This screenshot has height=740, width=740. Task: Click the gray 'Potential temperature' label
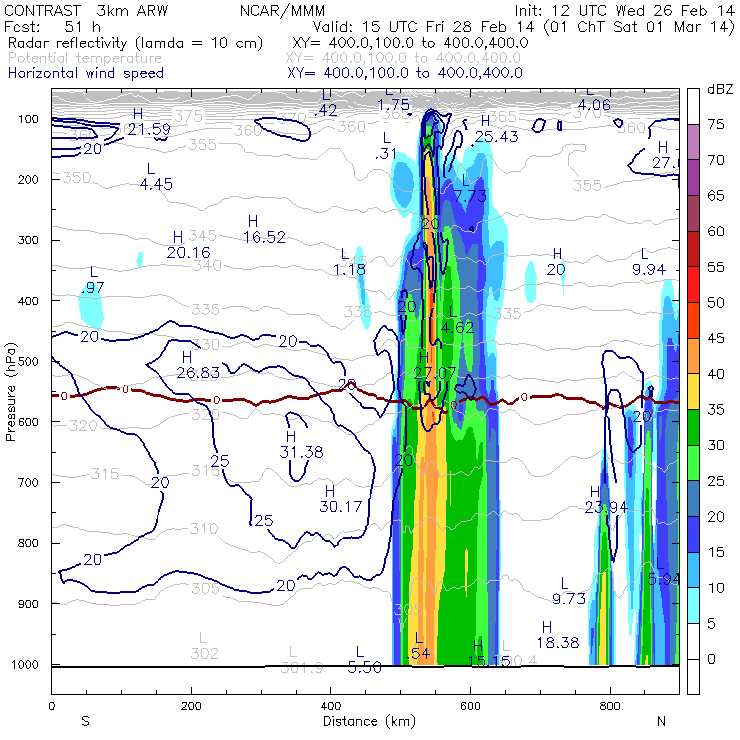[85, 58]
